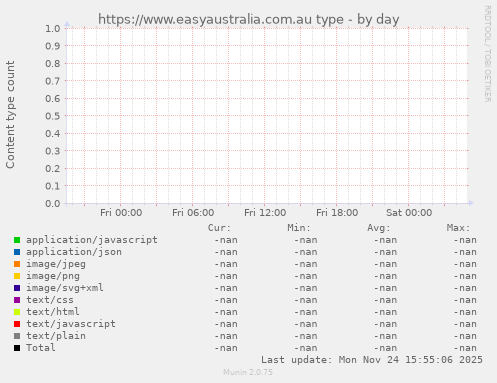Click the lime text/html legend swatch
This screenshot has width=497, height=383.
[x=17, y=312]
